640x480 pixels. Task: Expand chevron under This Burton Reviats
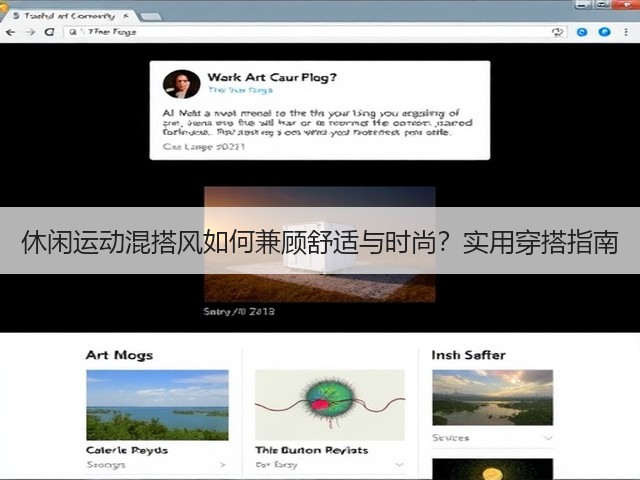pos(400,464)
